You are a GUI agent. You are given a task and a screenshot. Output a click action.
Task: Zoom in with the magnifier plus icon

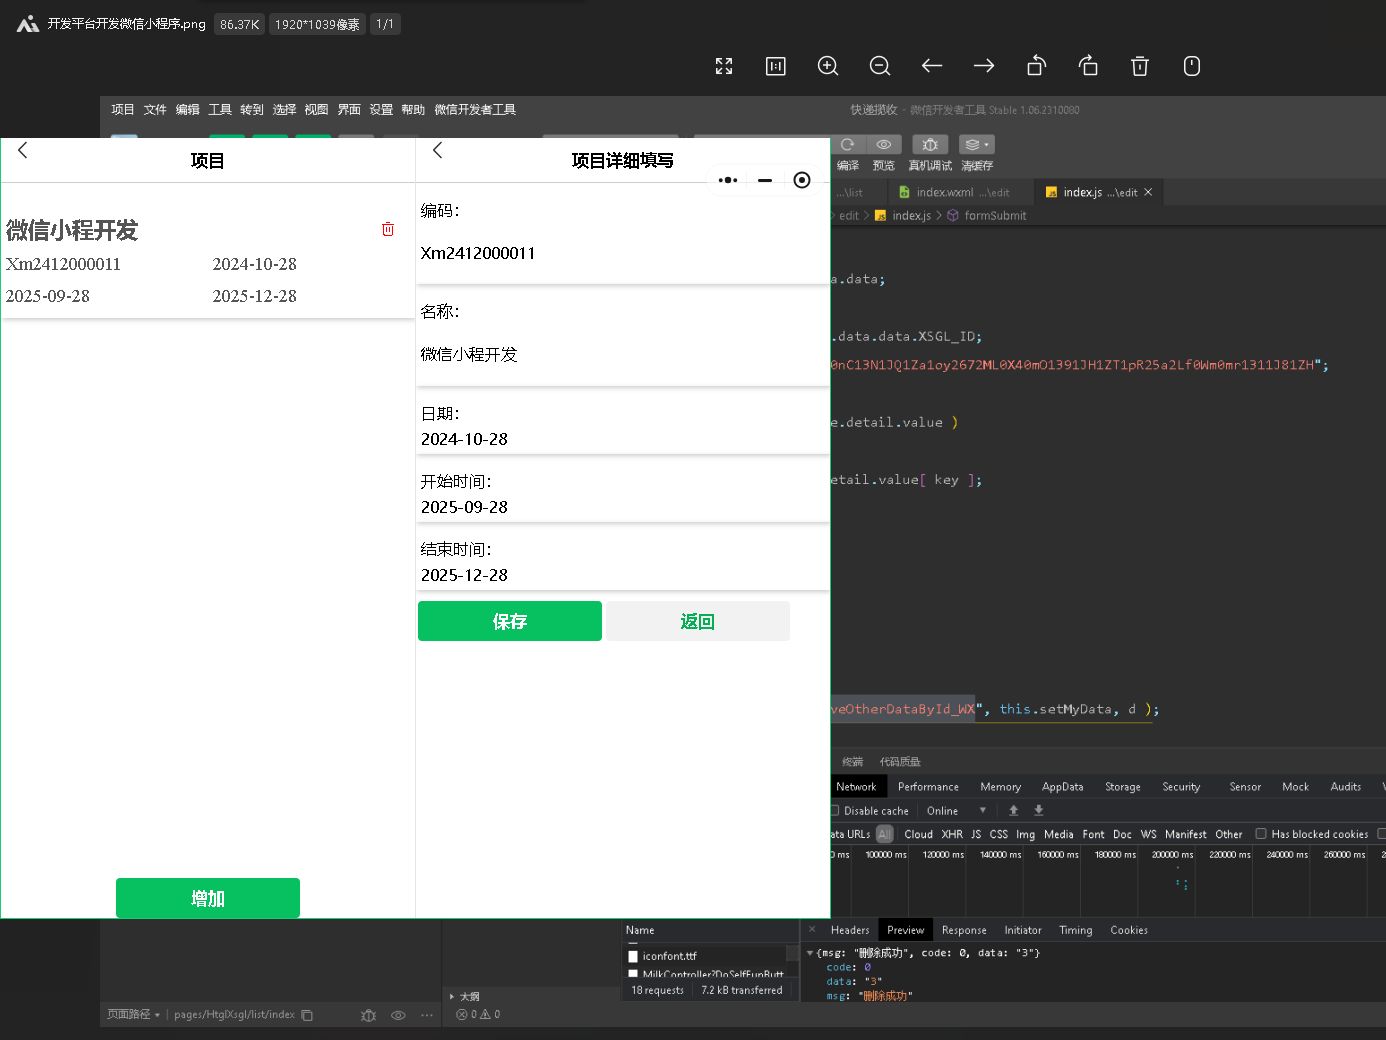click(828, 66)
